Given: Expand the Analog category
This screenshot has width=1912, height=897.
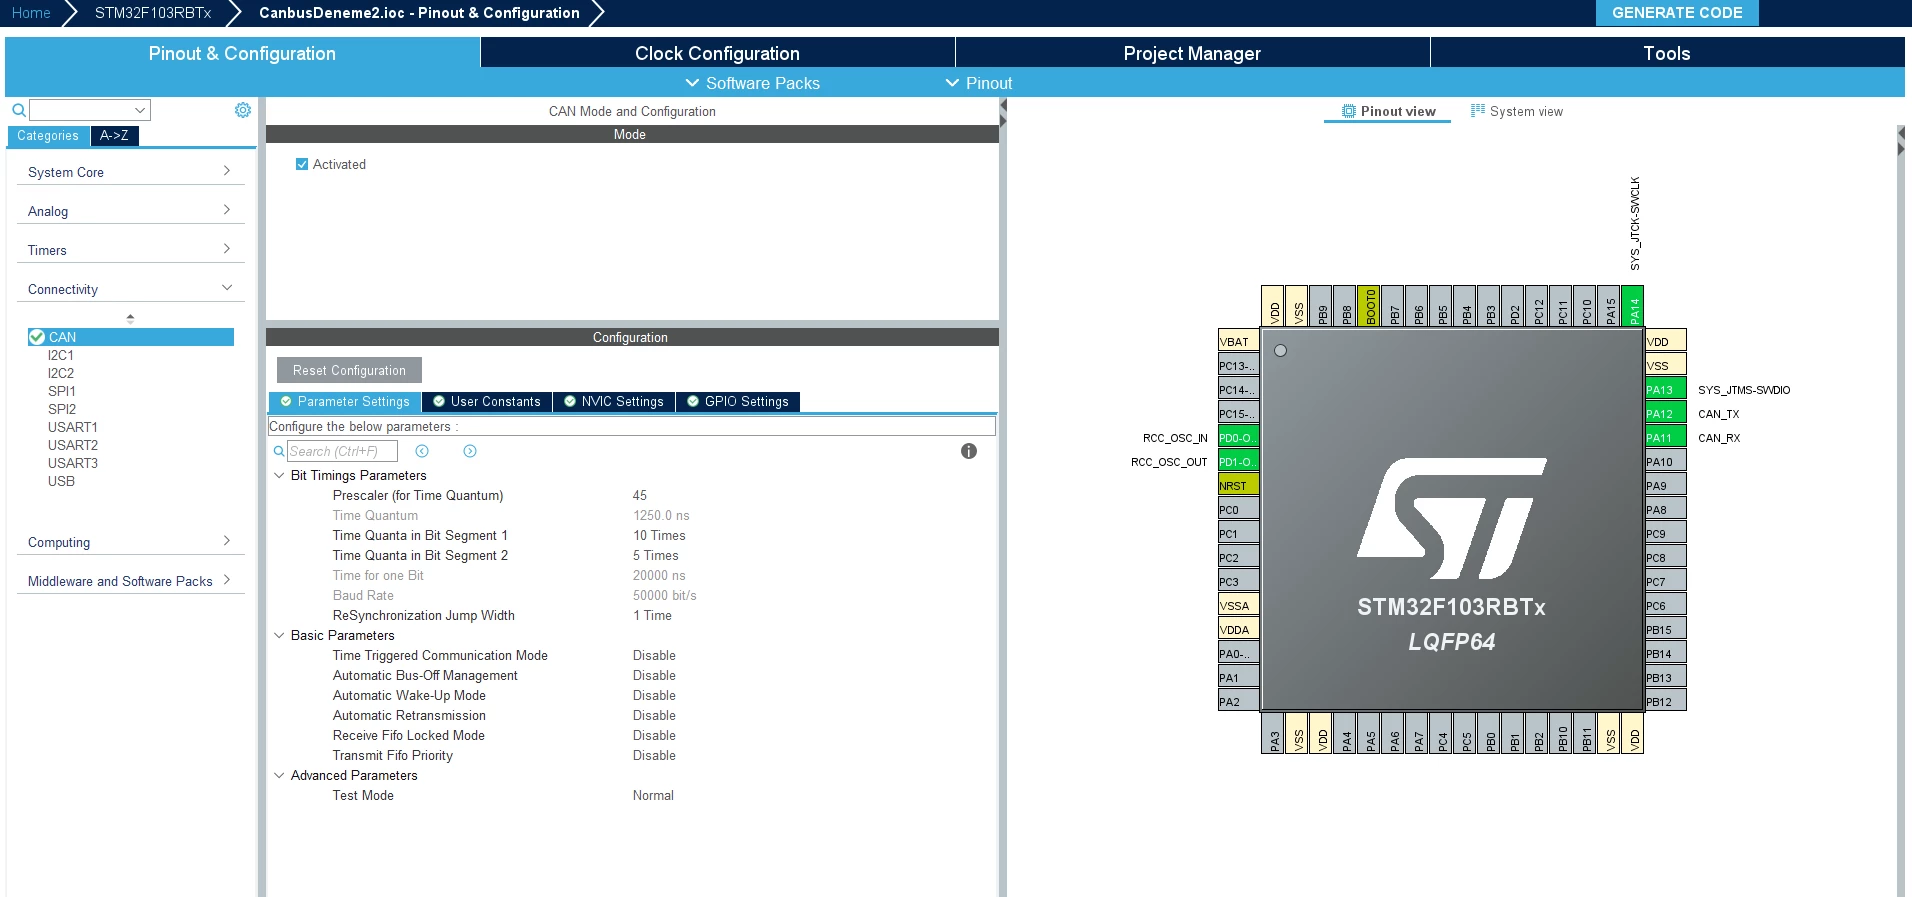Looking at the screenshot, I should (x=130, y=211).
